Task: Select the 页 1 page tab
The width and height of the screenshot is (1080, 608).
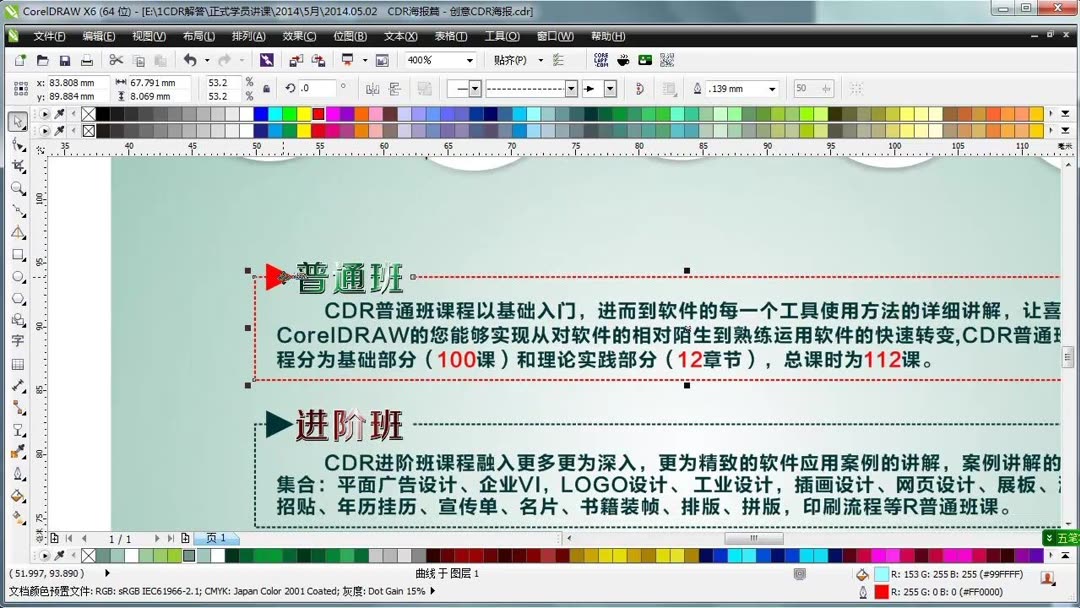Action: pyautogui.click(x=214, y=537)
